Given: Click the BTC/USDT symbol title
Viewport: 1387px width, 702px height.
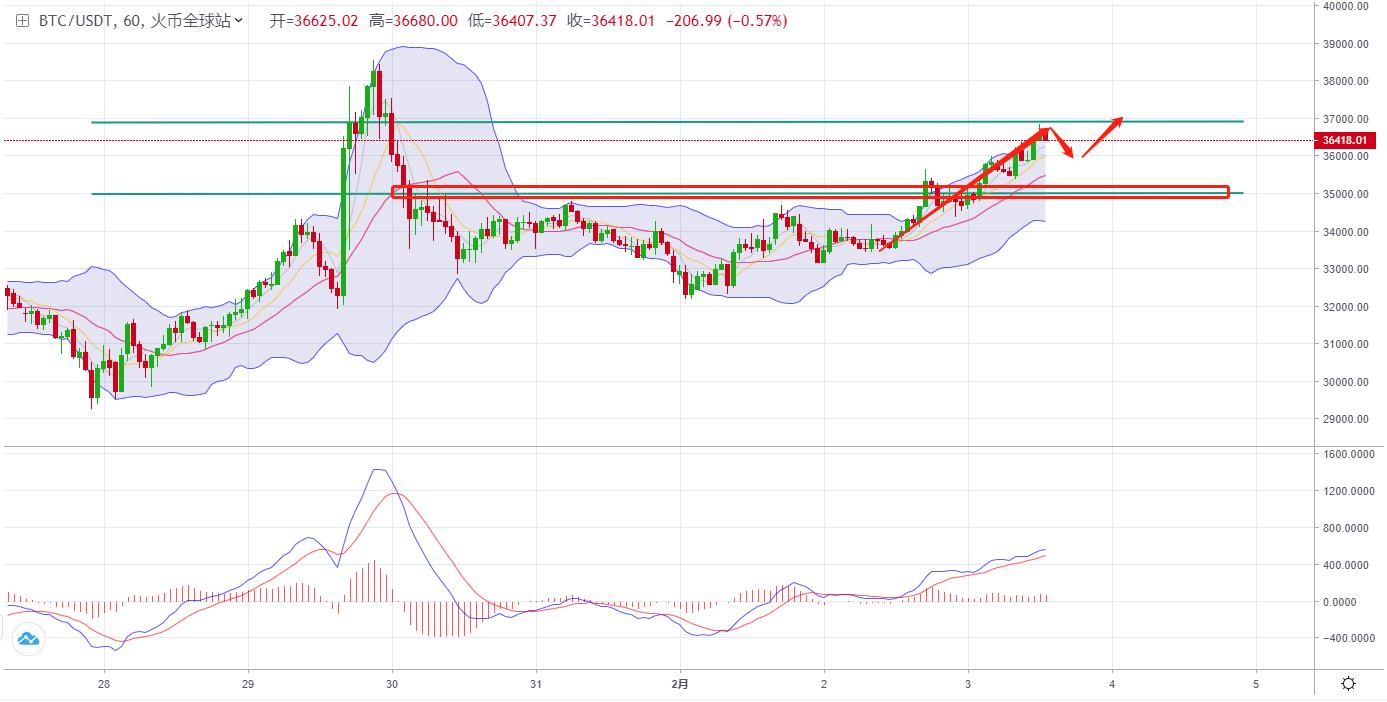Looking at the screenshot, I should 76,21.
